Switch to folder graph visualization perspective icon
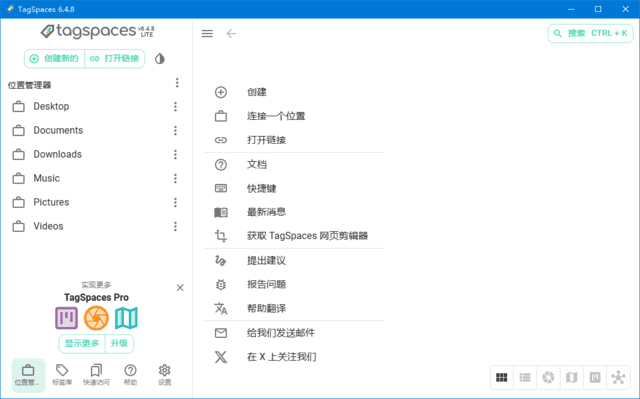The width and height of the screenshot is (640, 399). click(618, 377)
